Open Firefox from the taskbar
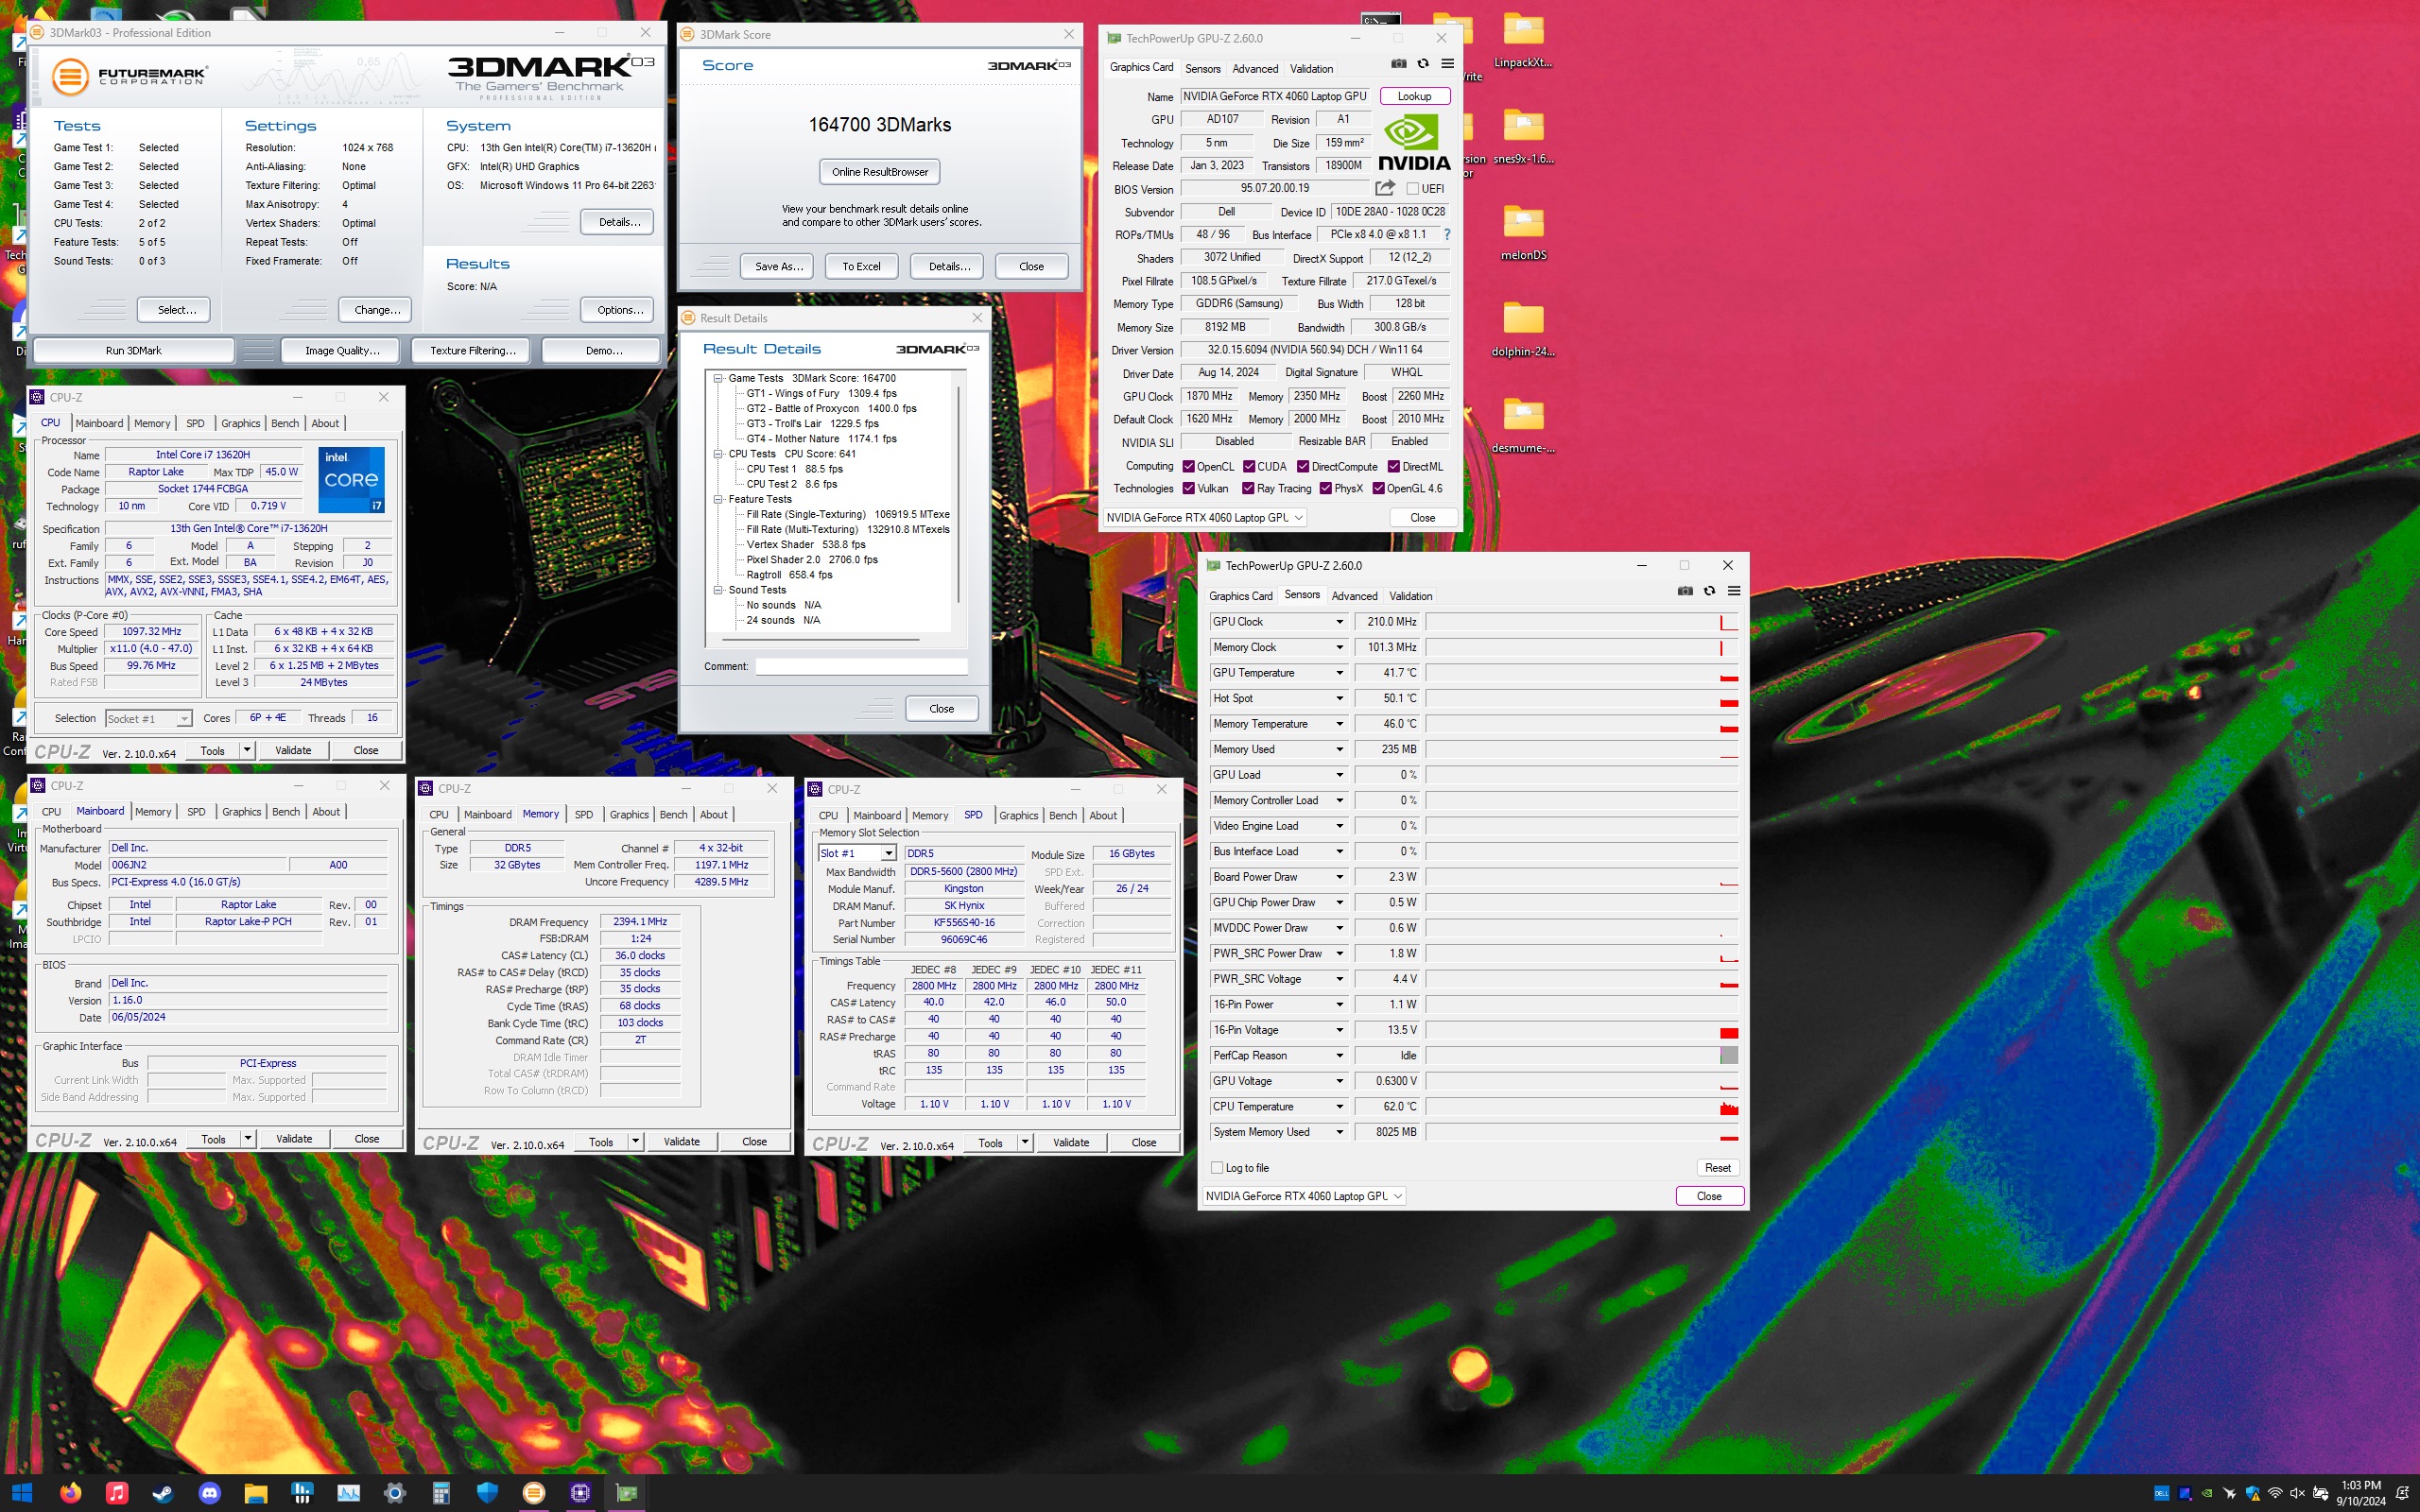This screenshot has width=2420, height=1512. click(x=70, y=1493)
